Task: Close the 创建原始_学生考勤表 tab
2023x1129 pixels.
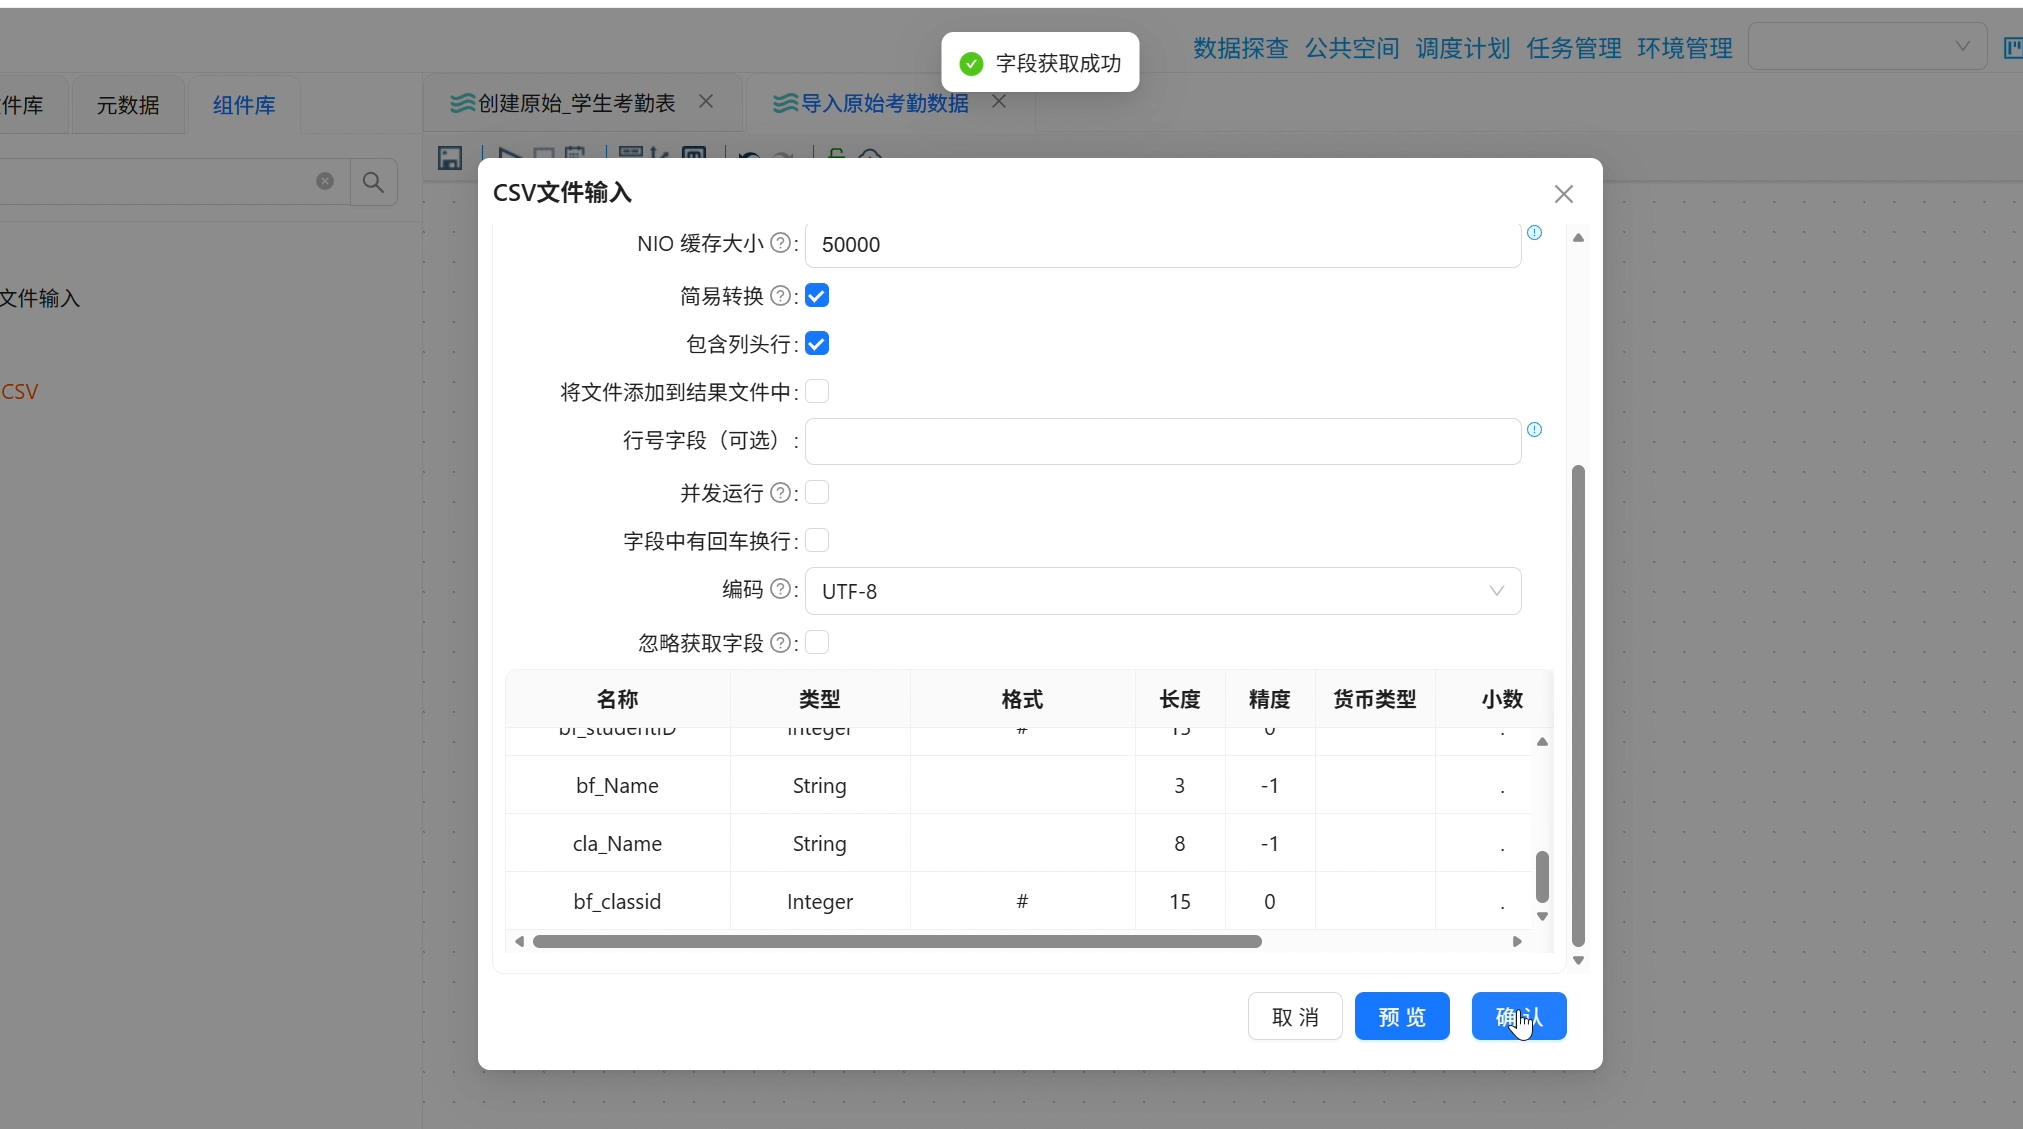Action: point(706,102)
